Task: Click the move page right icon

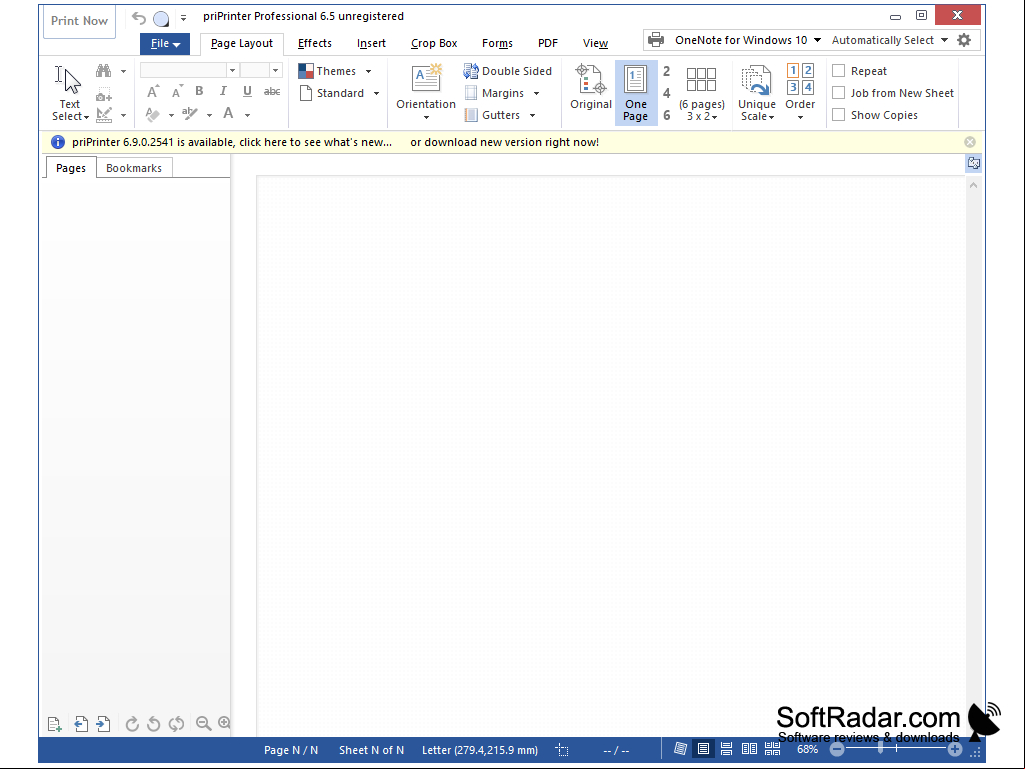Action: point(103,724)
